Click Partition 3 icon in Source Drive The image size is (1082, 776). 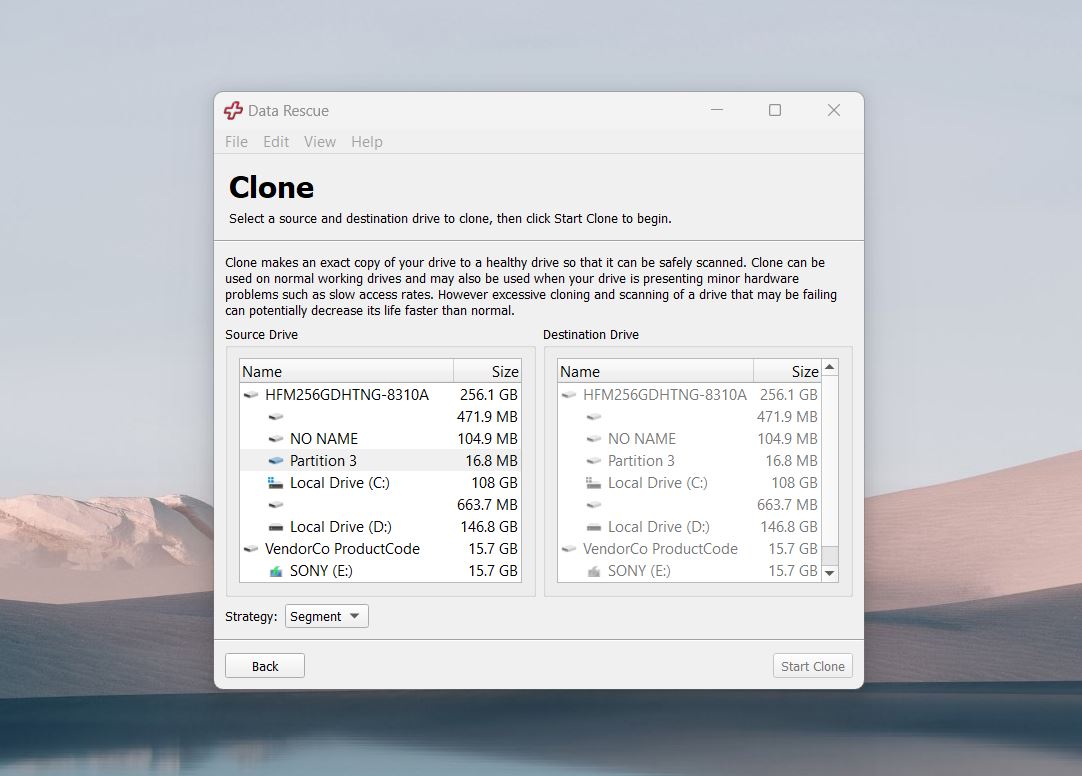coord(276,461)
